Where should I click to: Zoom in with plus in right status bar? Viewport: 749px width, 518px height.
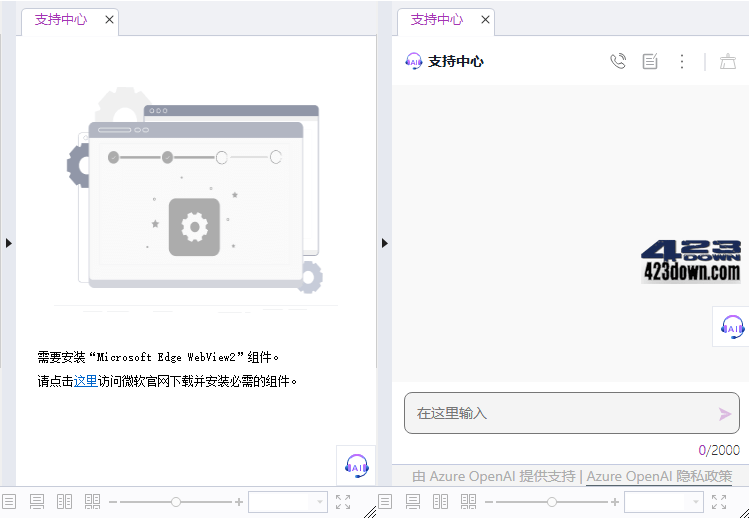(615, 502)
